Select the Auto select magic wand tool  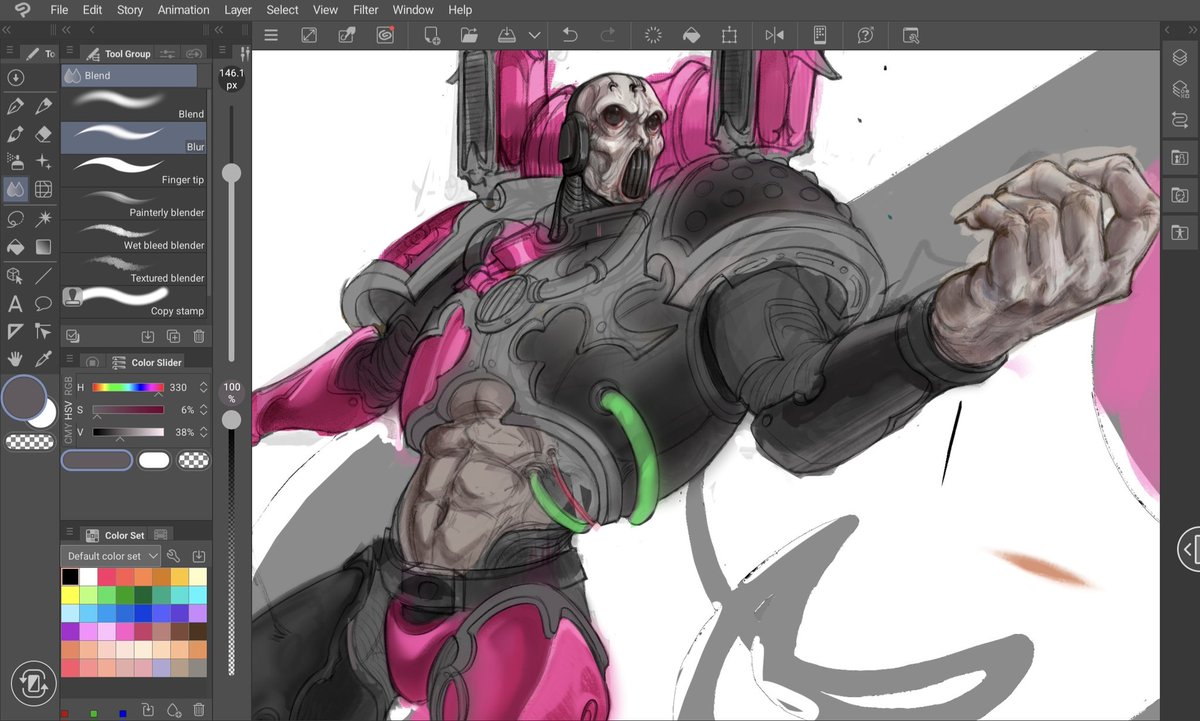[x=43, y=218]
